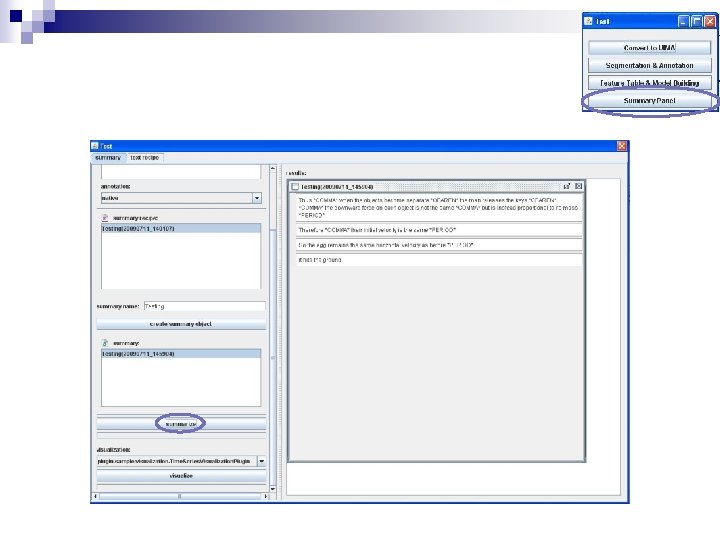Maximize the Testing results internal frame
The width and height of the screenshot is (720, 540).
567,186
